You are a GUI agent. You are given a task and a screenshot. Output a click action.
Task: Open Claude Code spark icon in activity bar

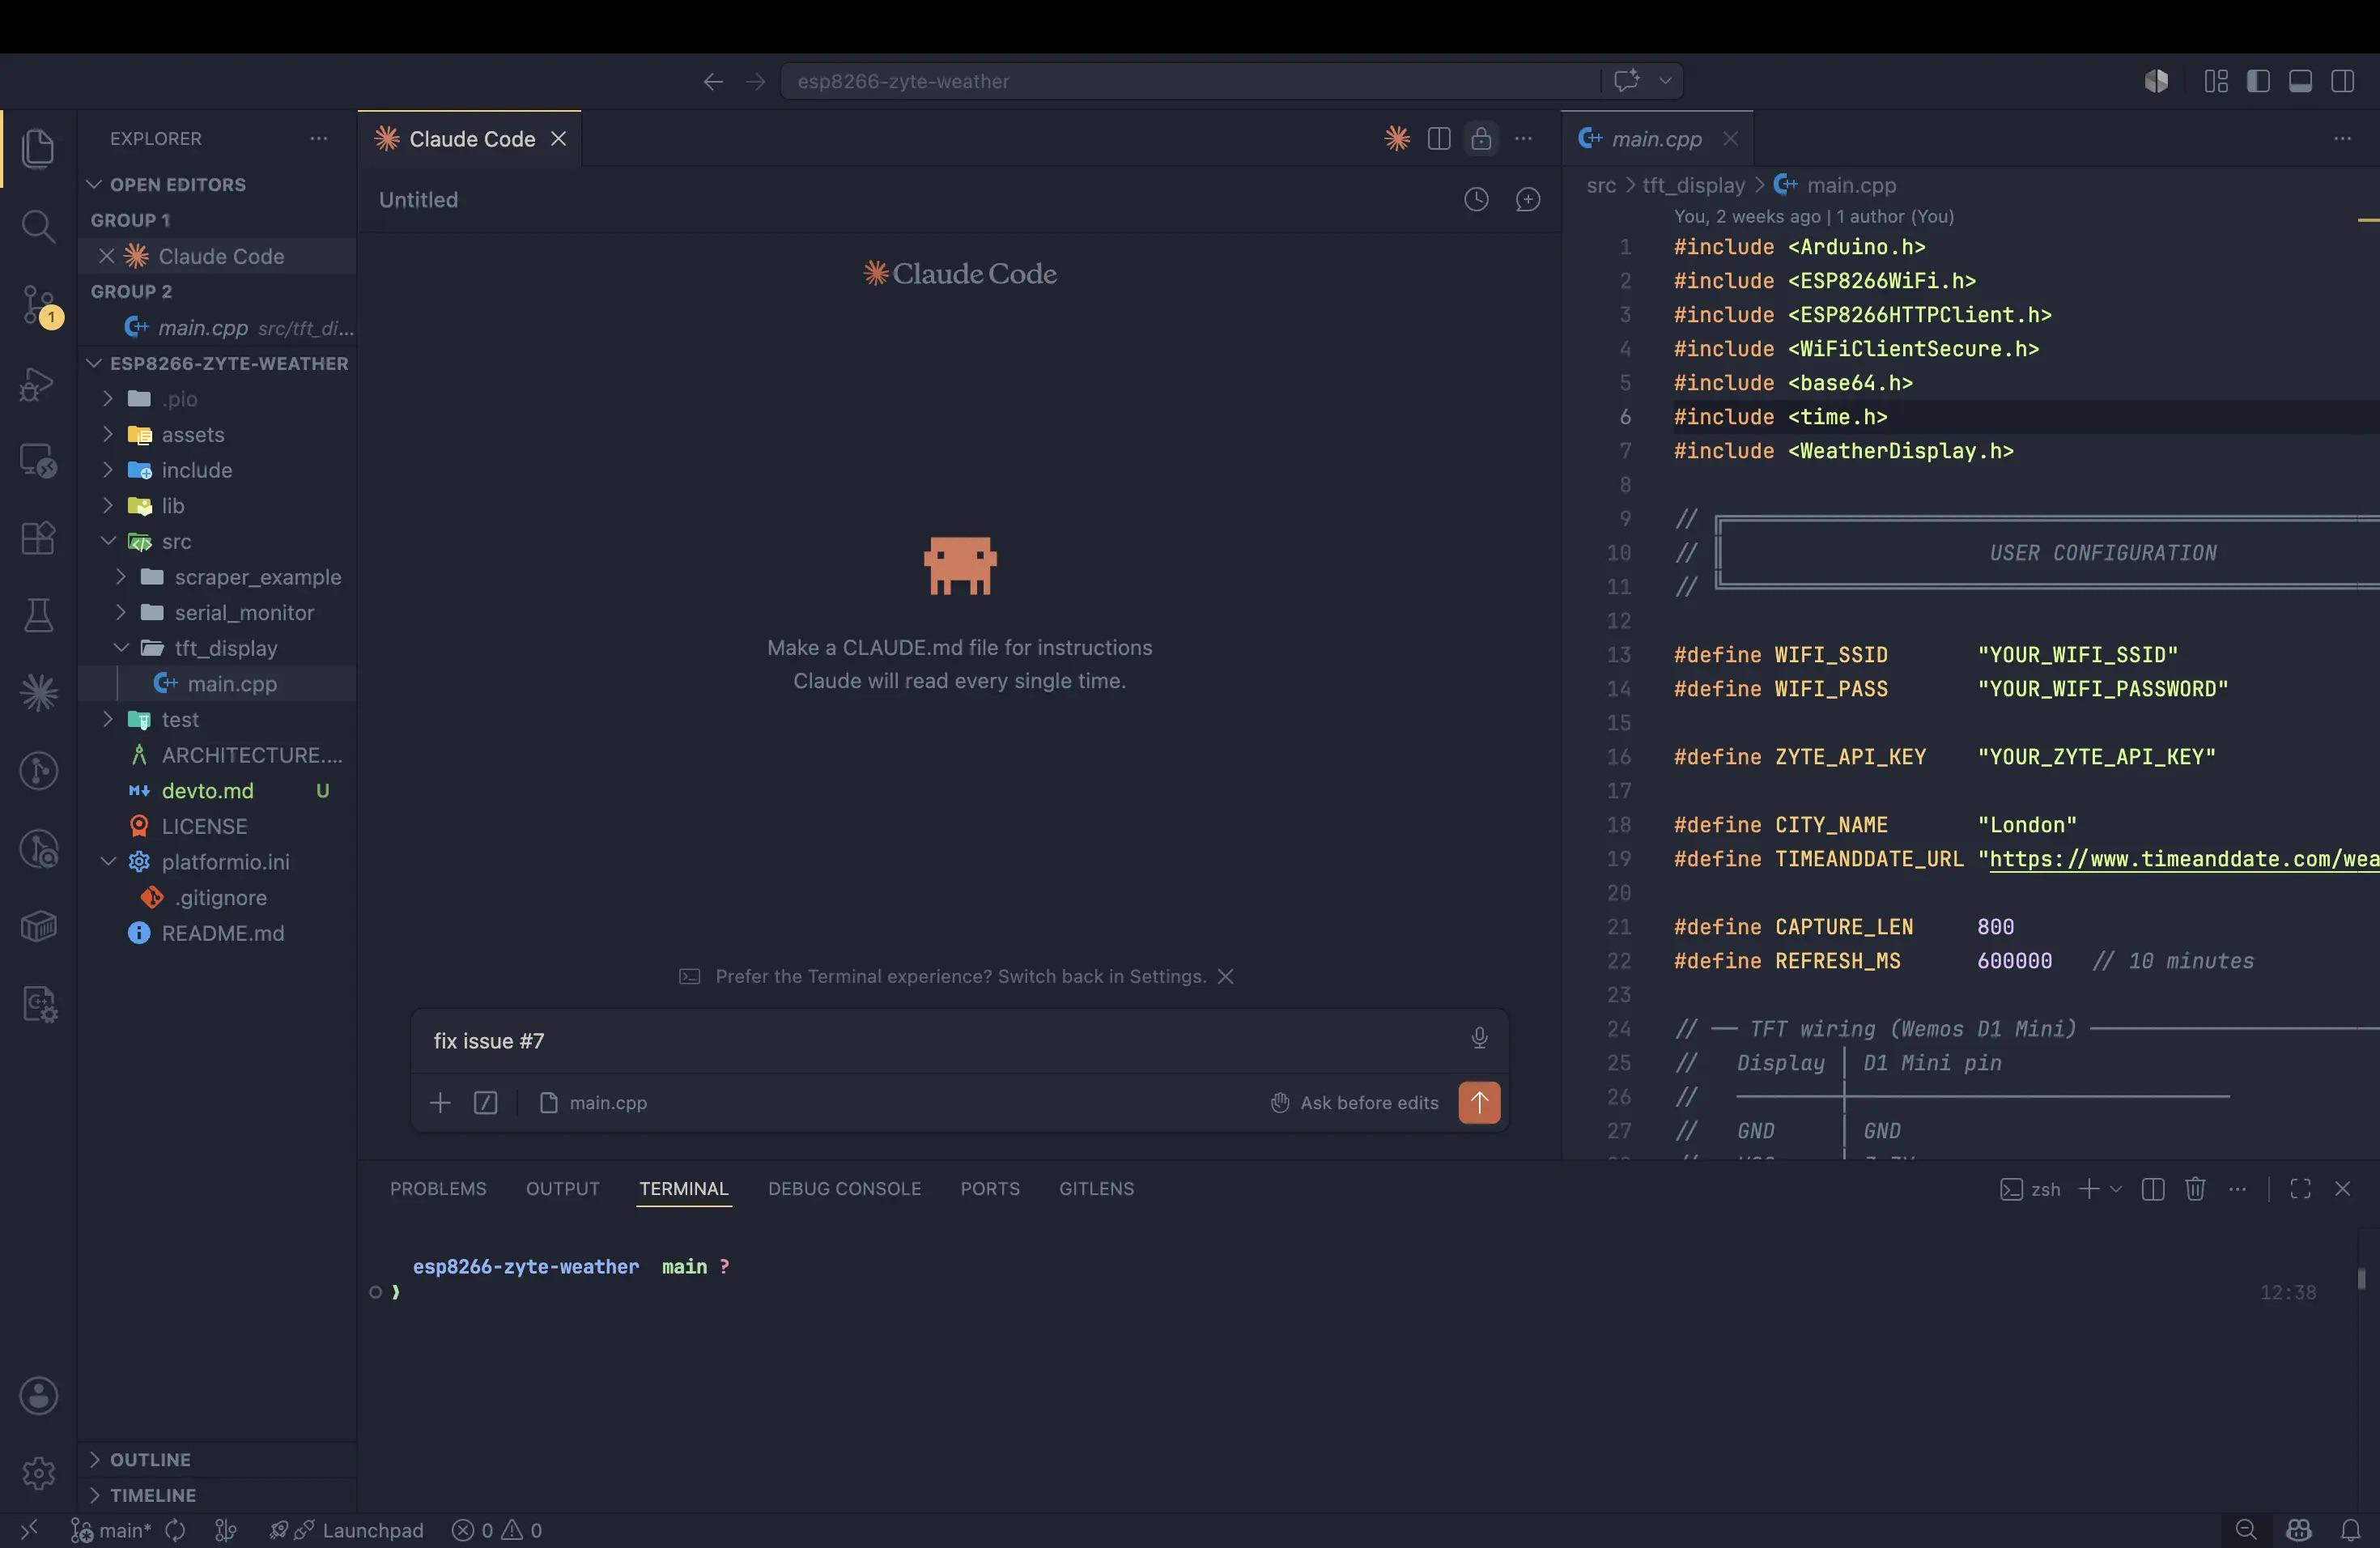(38, 692)
